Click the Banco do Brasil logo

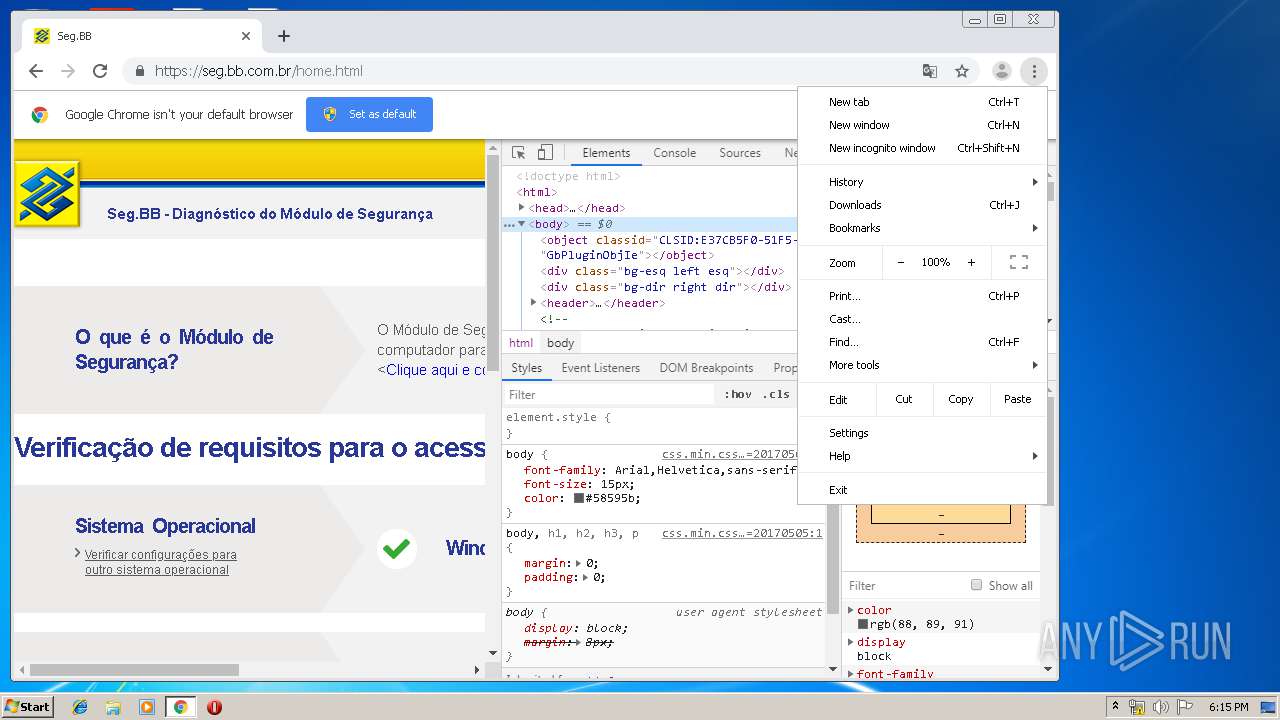46,194
